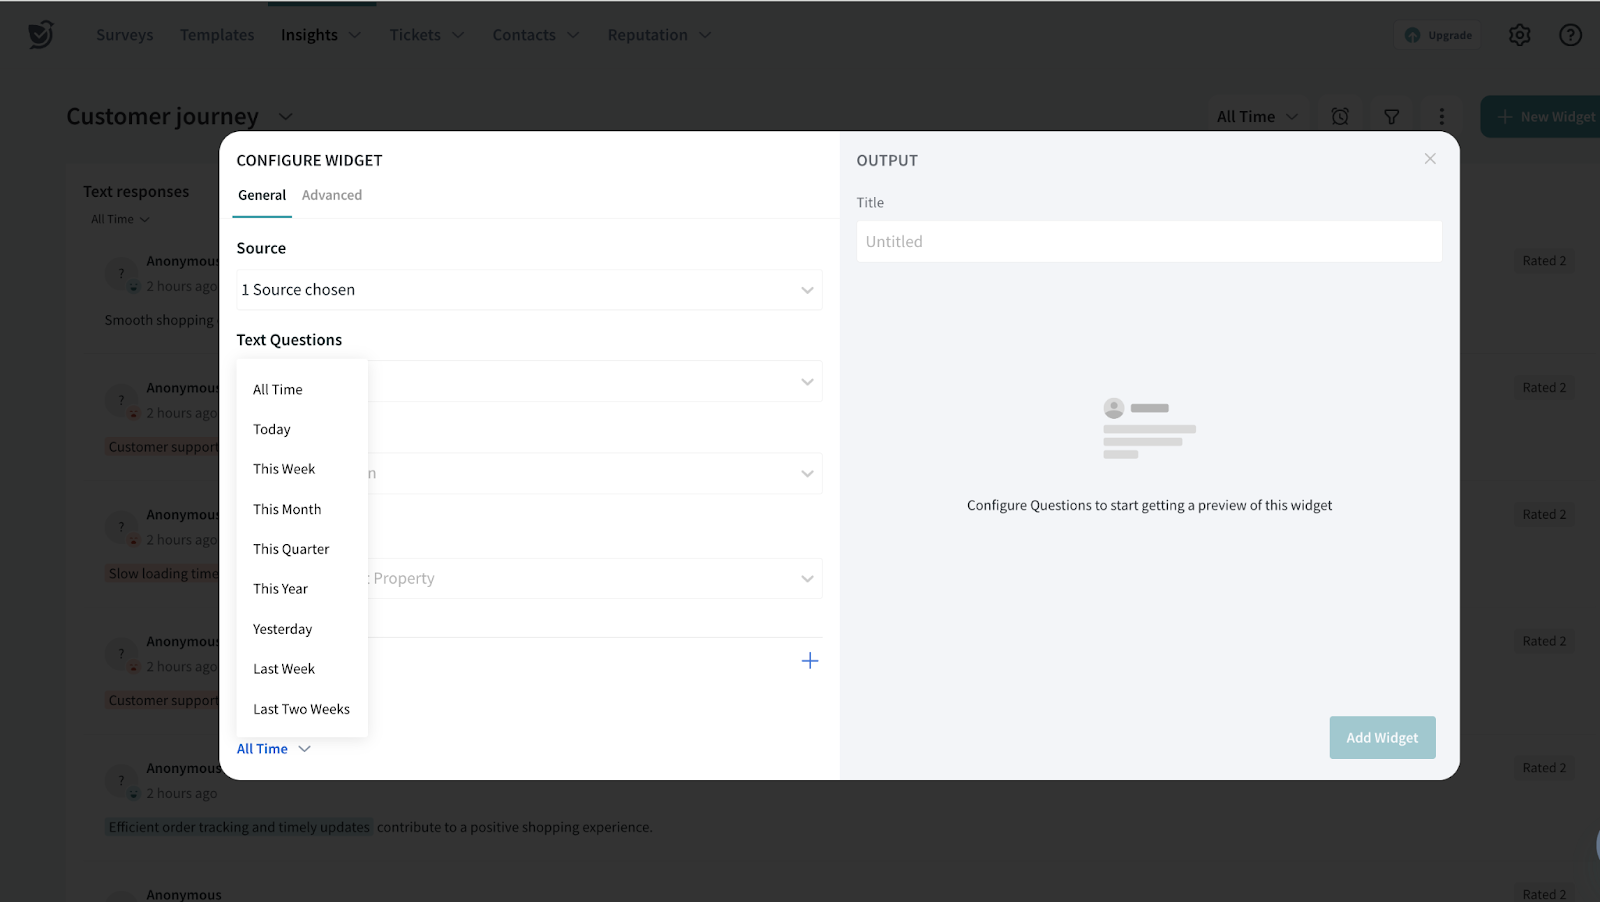Open the settings gear icon

[1519, 35]
